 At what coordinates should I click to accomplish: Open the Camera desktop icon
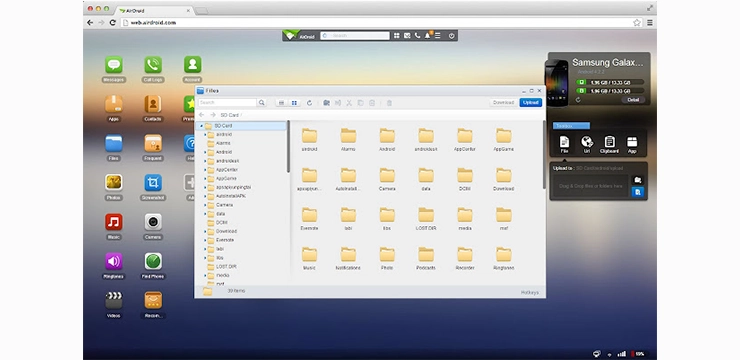click(153, 222)
